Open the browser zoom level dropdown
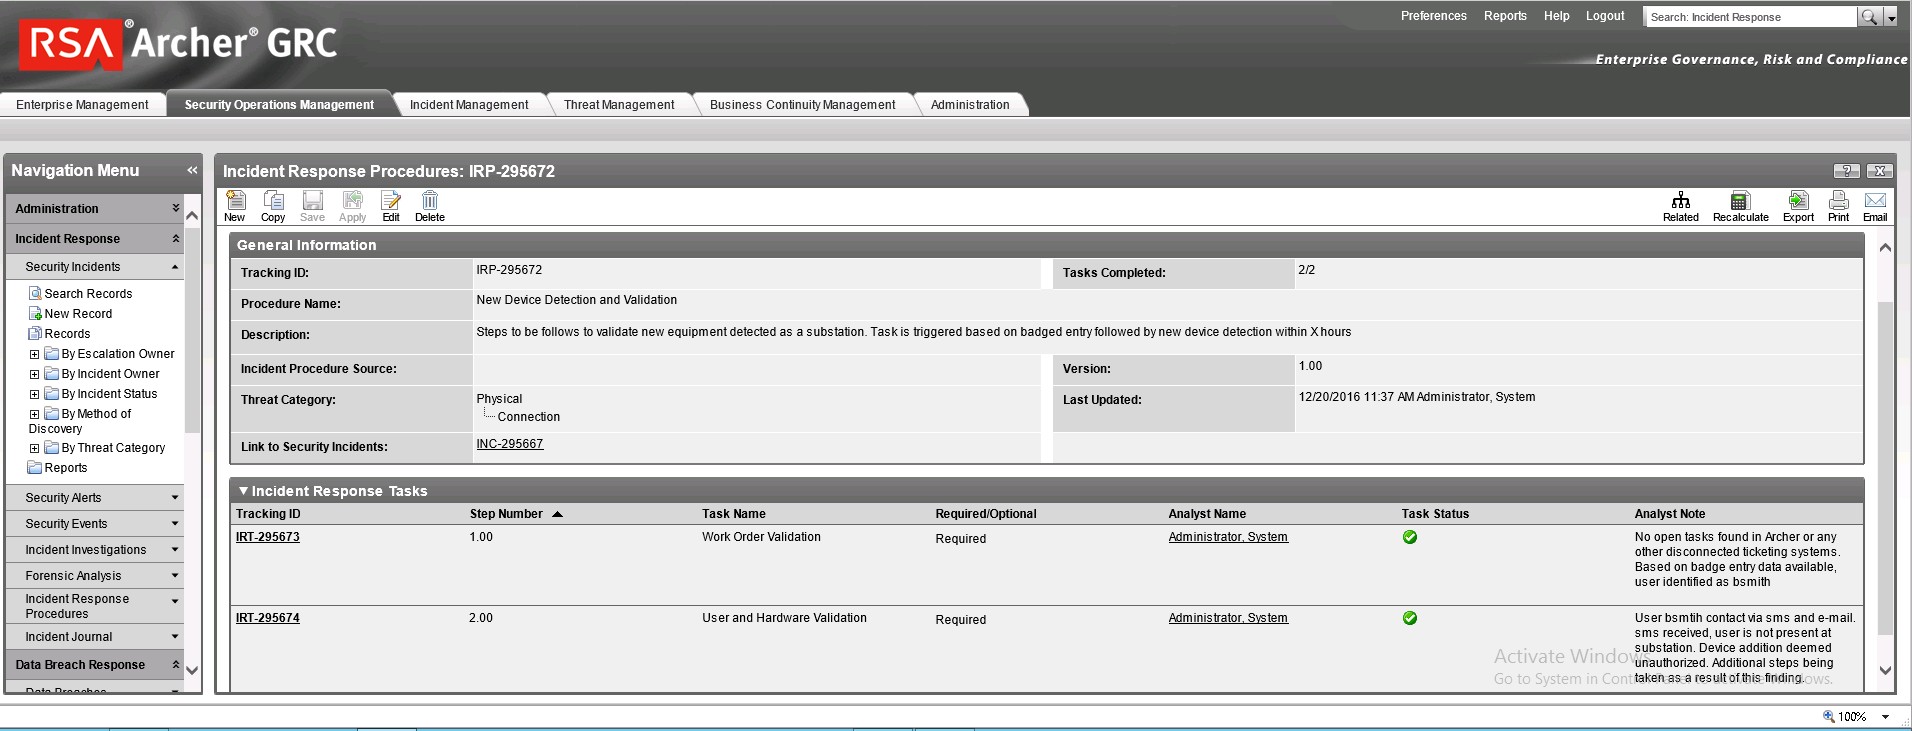Screen dimensions: 1912x731 pos(1885,717)
